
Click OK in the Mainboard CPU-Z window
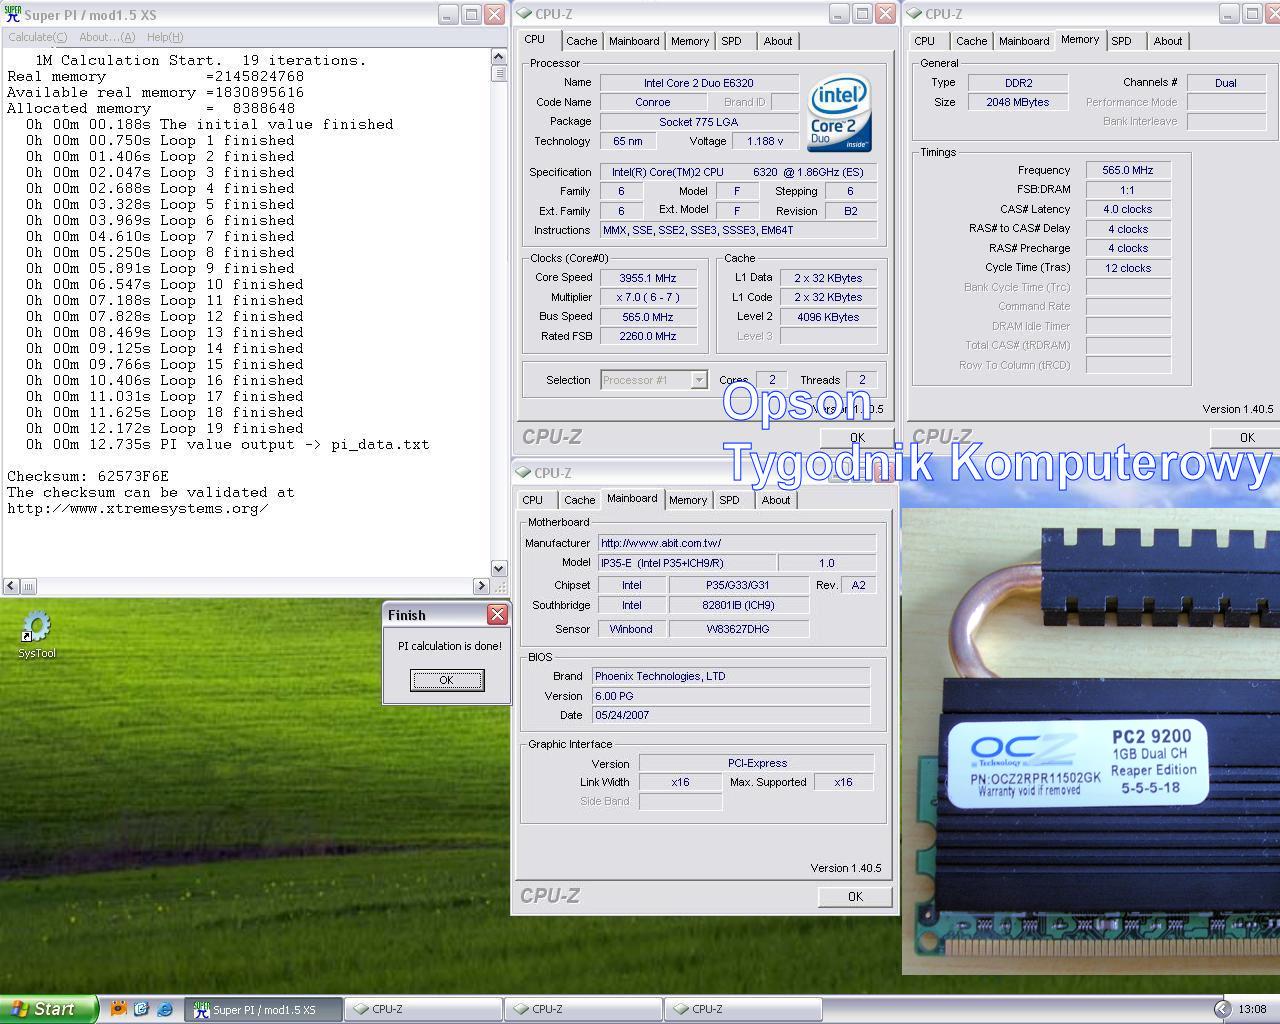pyautogui.click(x=855, y=897)
